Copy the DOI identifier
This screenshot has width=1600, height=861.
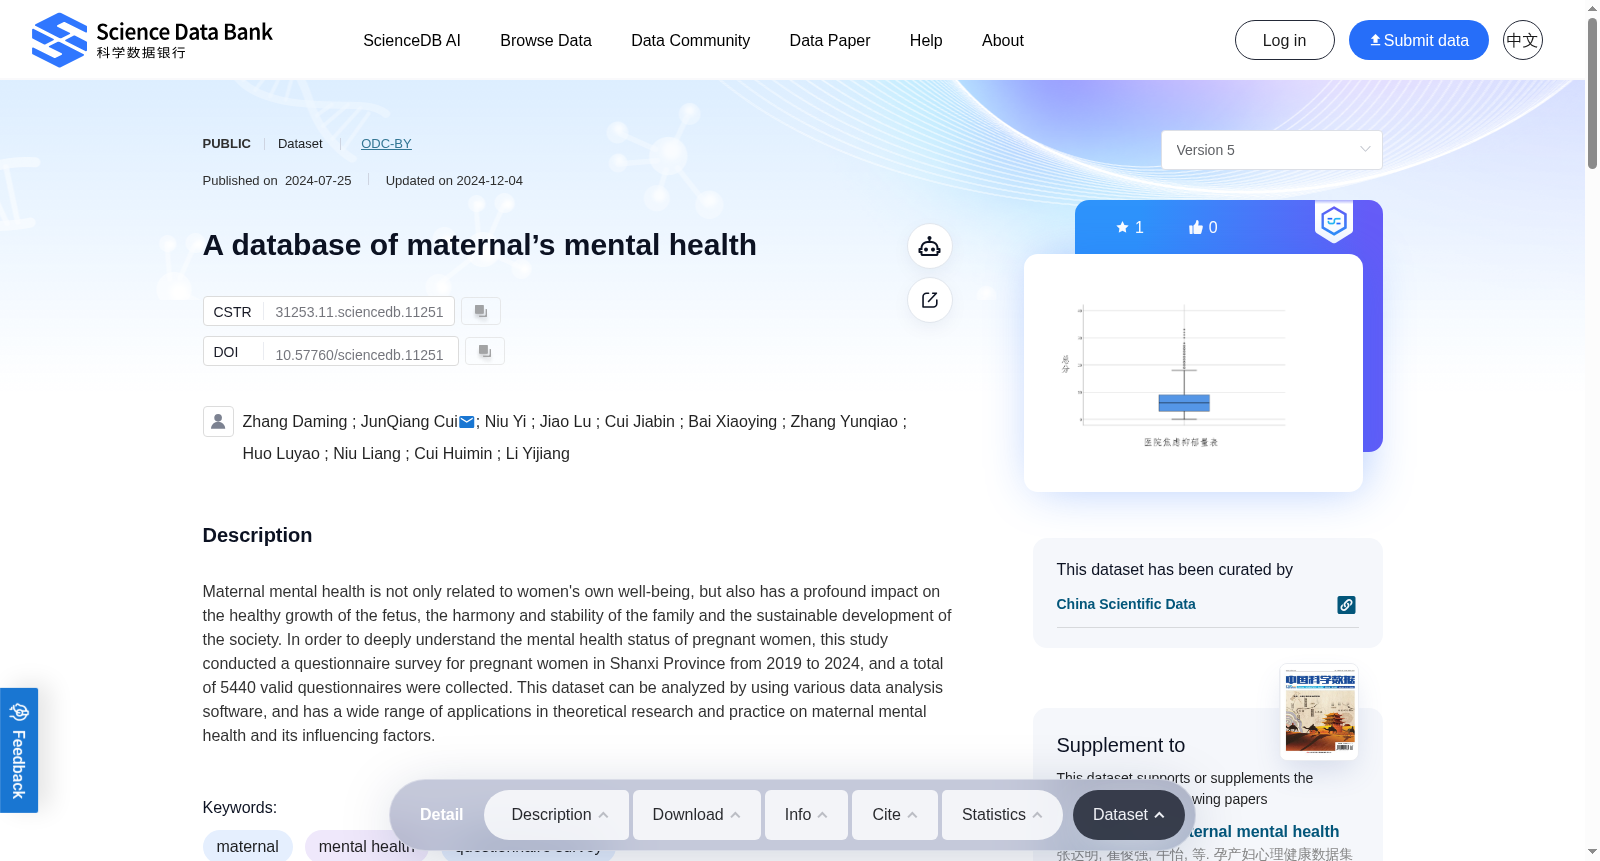(x=485, y=351)
